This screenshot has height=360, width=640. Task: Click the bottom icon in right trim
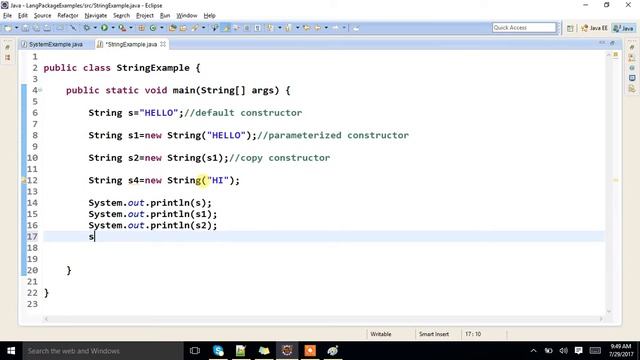(x=632, y=89)
